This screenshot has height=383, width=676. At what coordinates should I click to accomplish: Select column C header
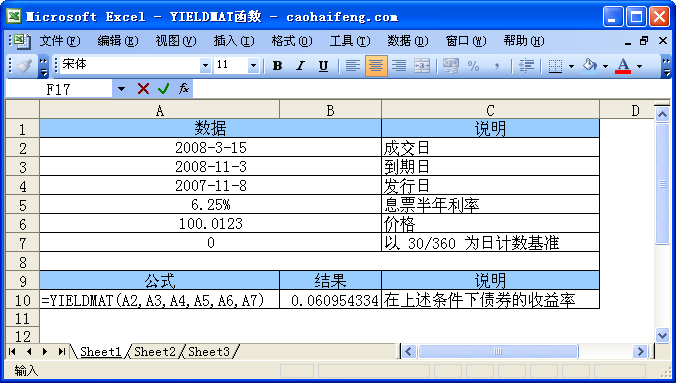click(x=490, y=110)
